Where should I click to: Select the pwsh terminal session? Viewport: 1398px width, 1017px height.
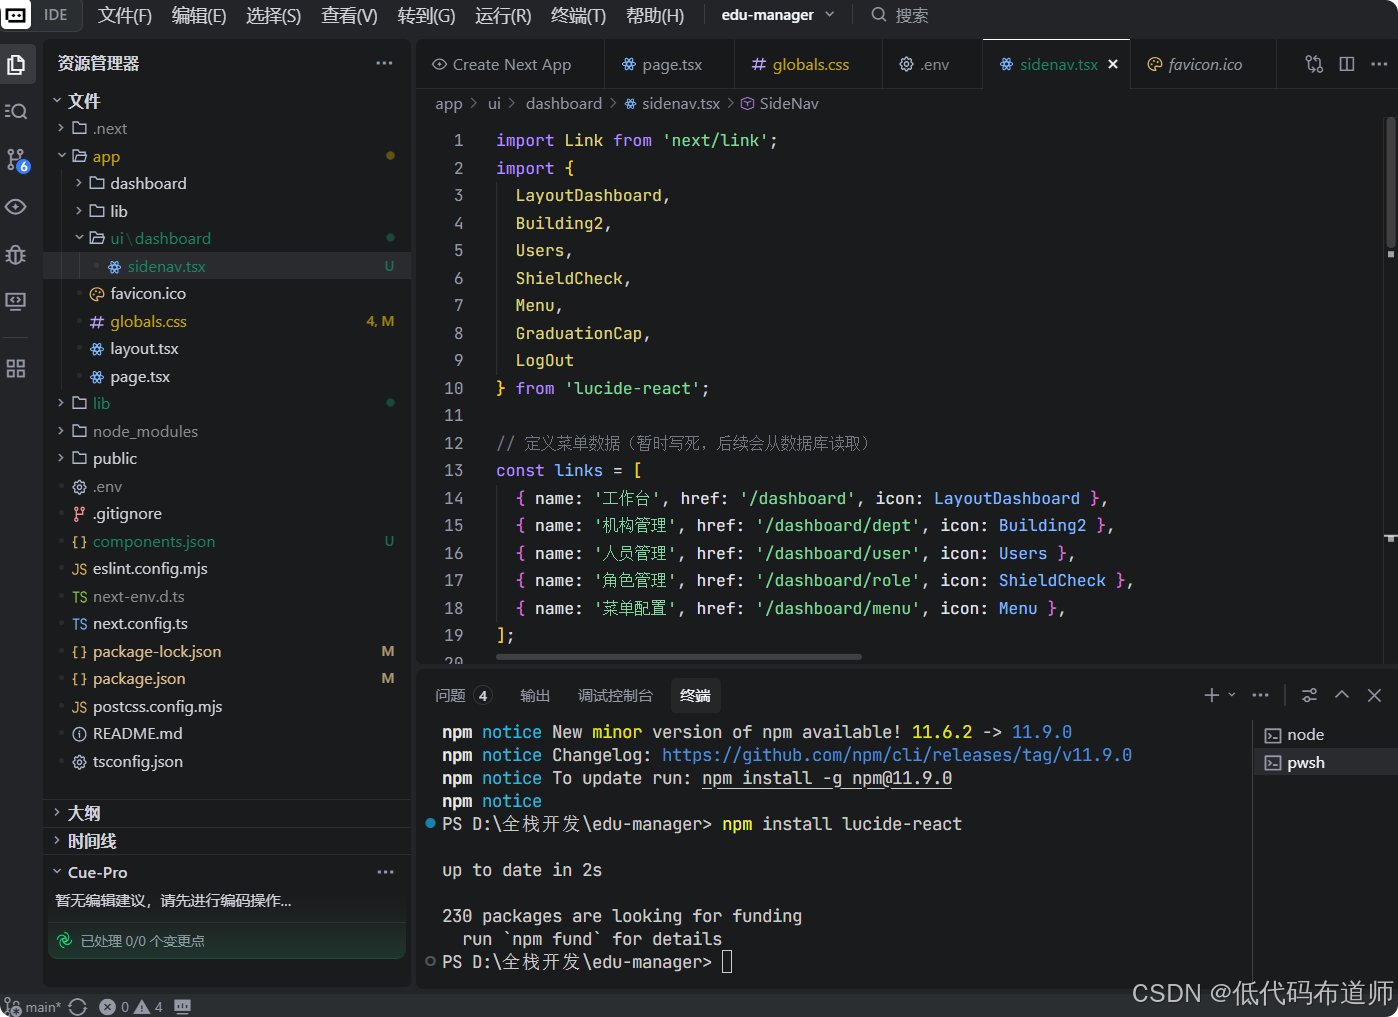1325,763
